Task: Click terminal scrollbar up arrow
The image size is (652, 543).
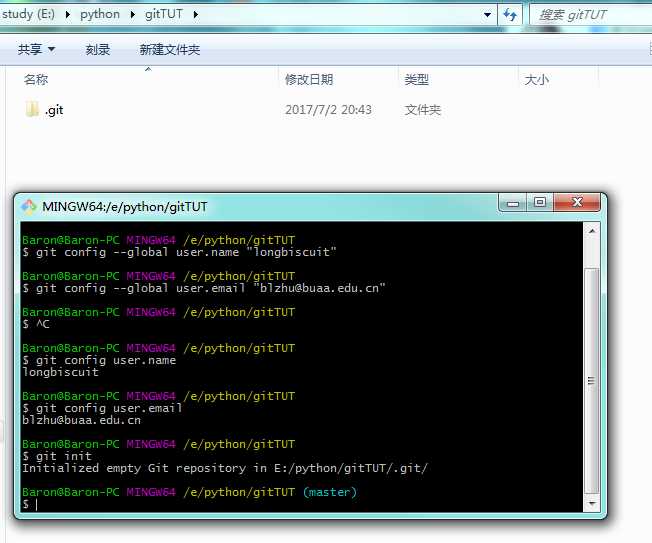Action: pyautogui.click(x=592, y=231)
